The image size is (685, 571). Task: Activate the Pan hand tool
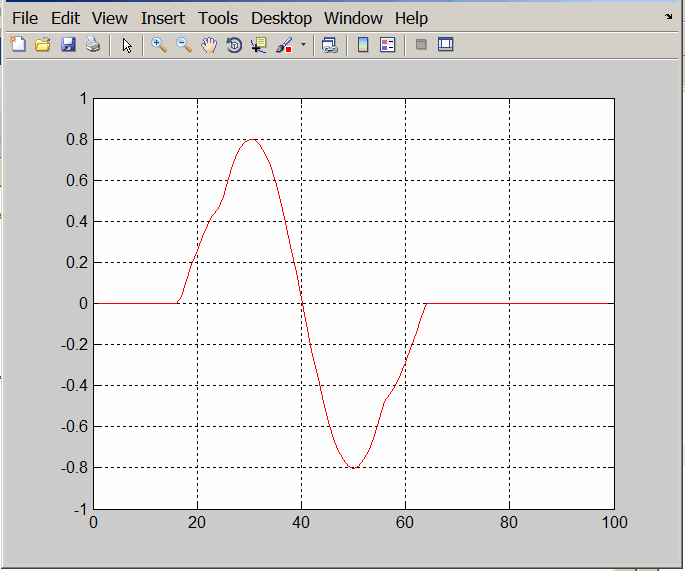[209, 45]
